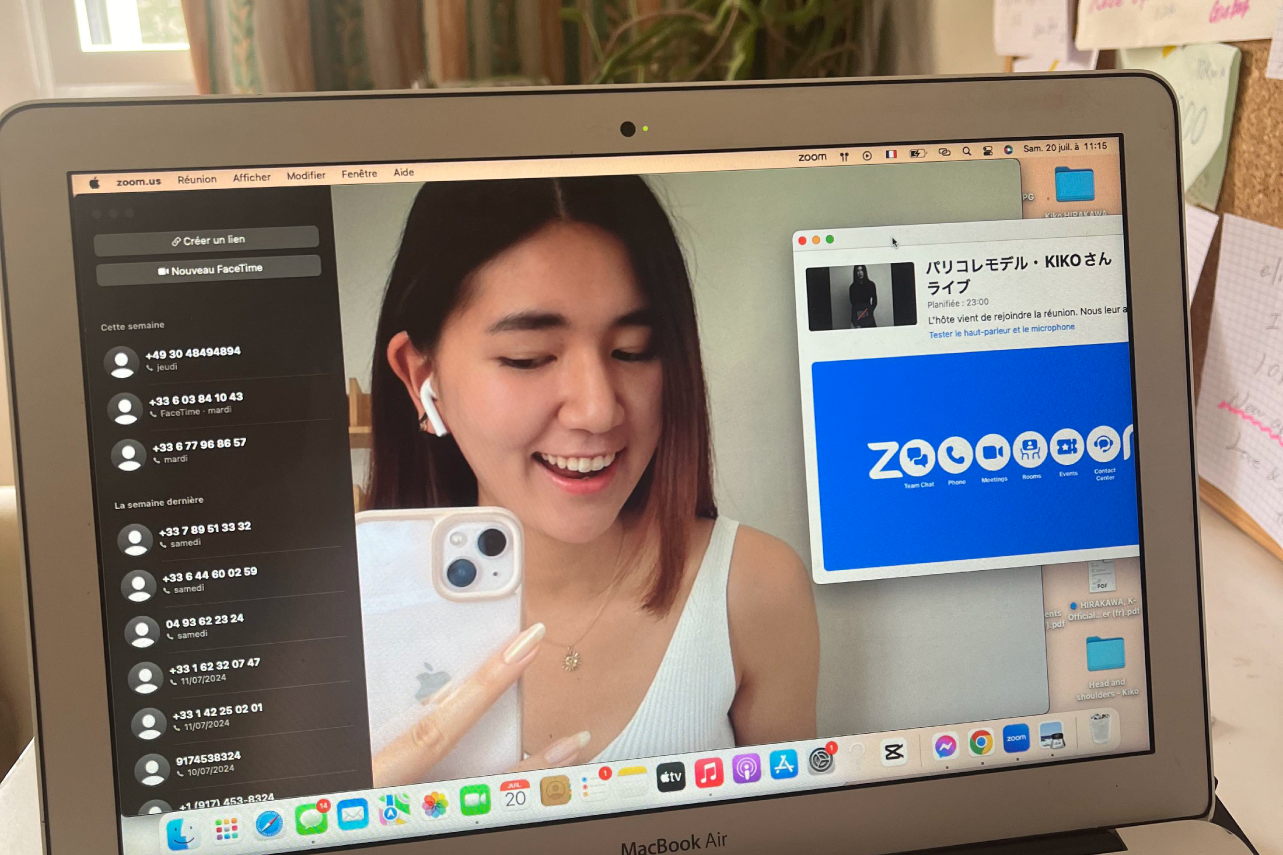The height and width of the screenshot is (855, 1283).
Task: Launch Google Chrome from the Dock
Action: click(x=981, y=742)
